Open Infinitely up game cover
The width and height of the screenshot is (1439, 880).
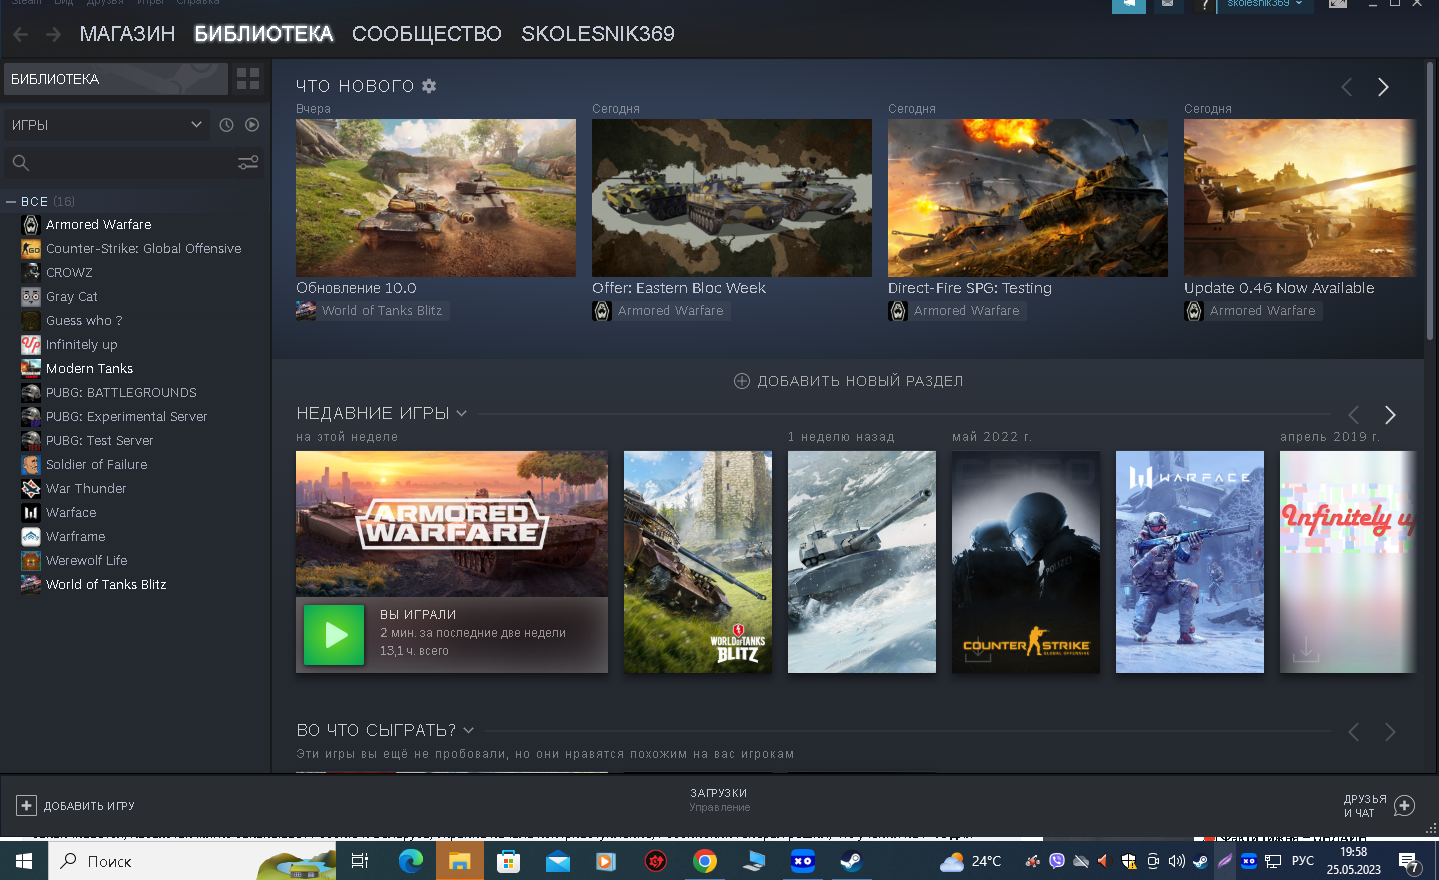point(1348,562)
